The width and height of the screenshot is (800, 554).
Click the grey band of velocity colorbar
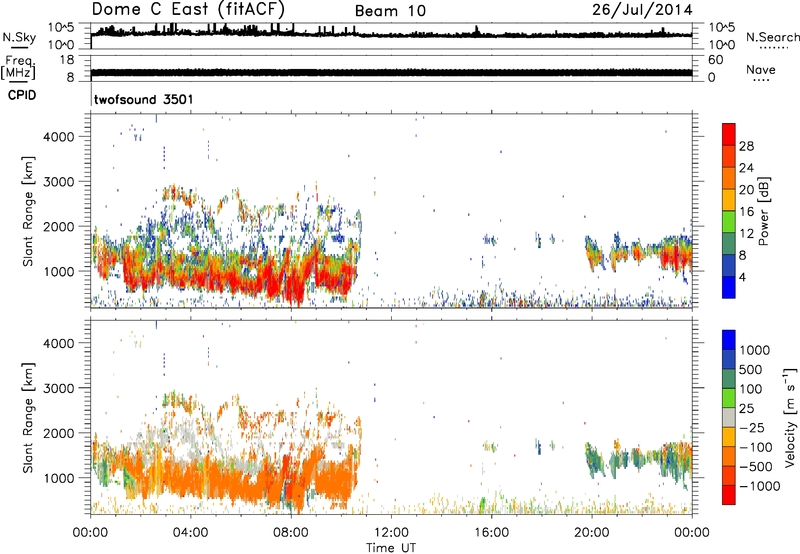pyautogui.click(x=729, y=417)
